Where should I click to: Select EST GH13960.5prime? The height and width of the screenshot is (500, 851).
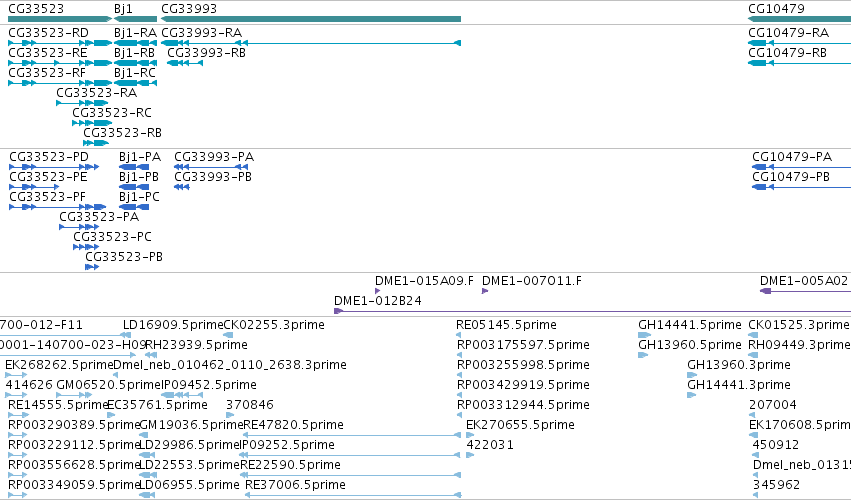pyautogui.click(x=643, y=355)
